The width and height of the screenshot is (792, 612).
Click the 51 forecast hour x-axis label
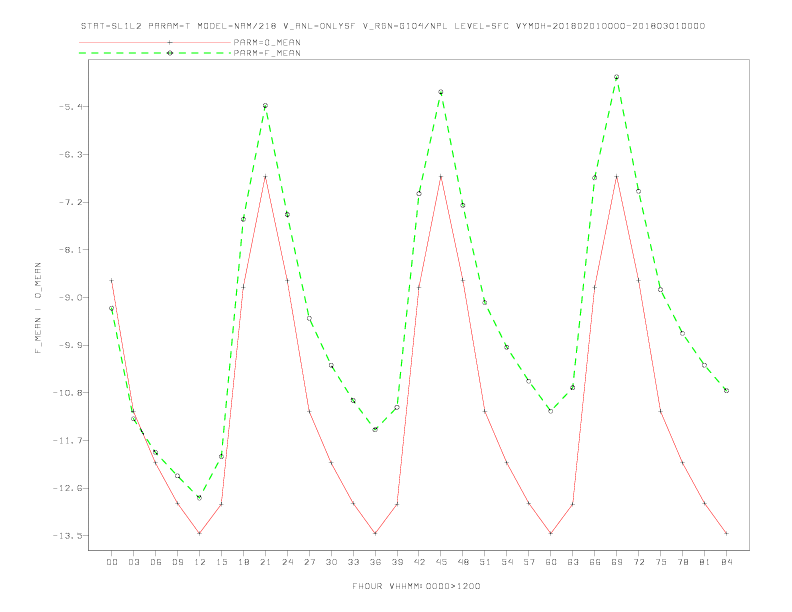tap(485, 562)
